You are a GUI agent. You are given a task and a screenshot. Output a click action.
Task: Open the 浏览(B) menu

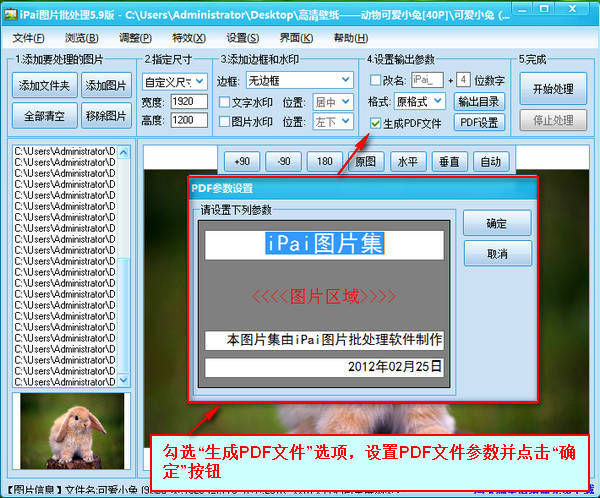82,38
